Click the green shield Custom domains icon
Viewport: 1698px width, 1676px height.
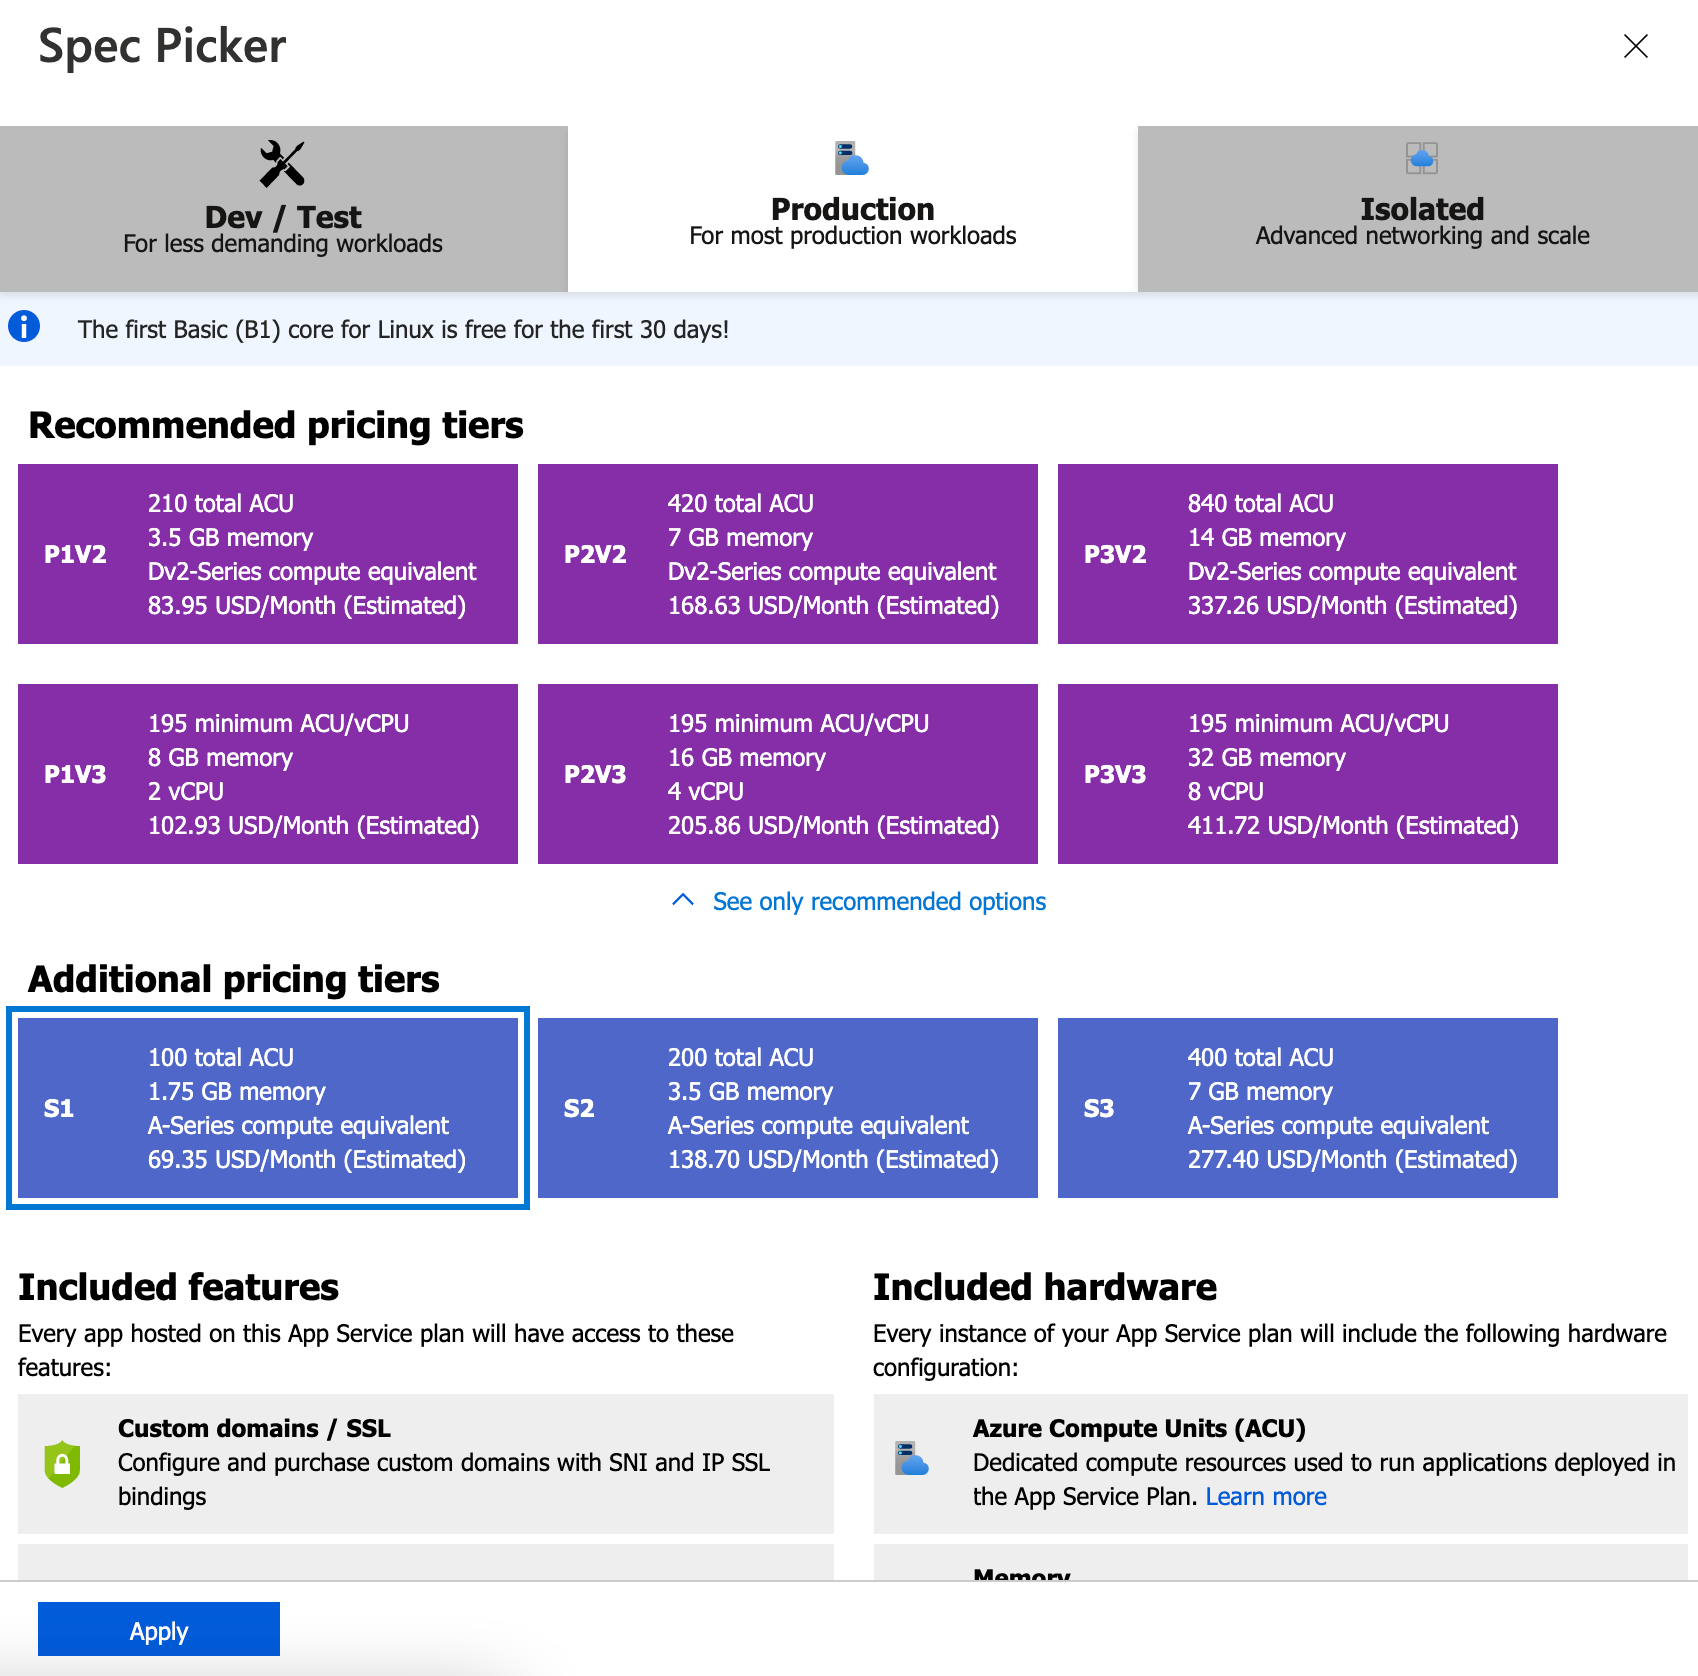pyautogui.click(x=62, y=1463)
